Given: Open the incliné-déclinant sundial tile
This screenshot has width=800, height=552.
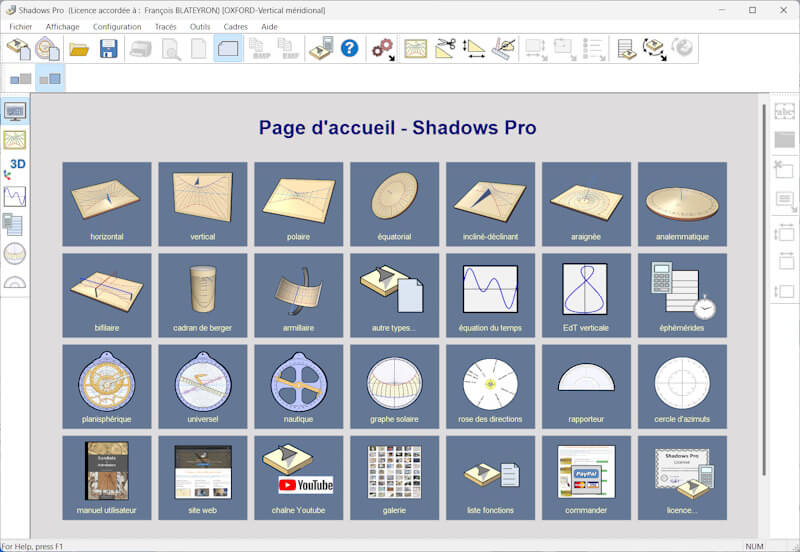Looking at the screenshot, I should (490, 204).
